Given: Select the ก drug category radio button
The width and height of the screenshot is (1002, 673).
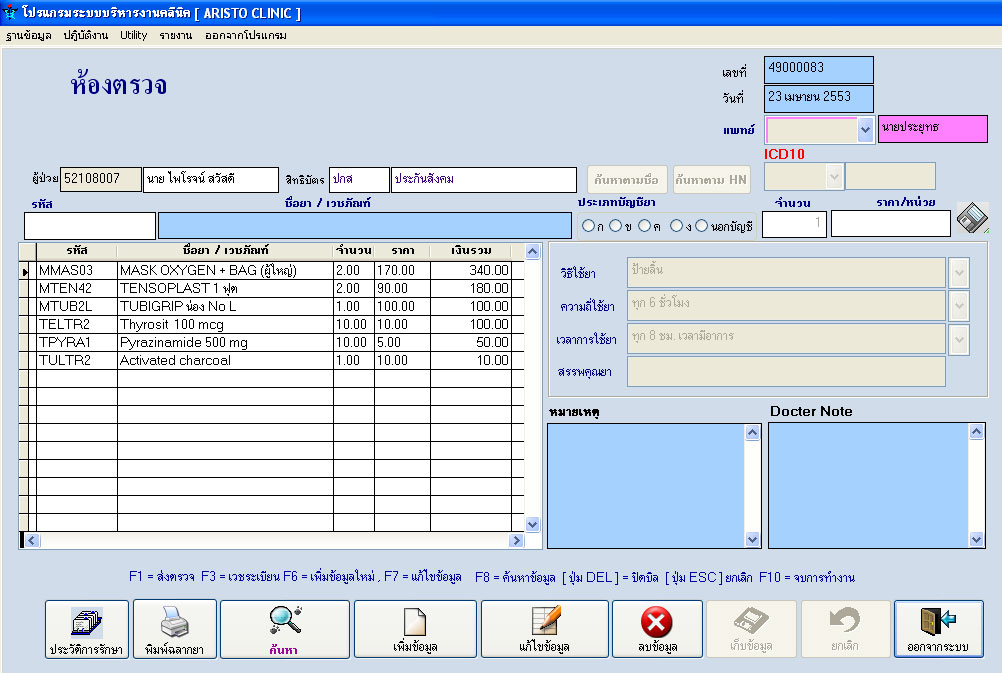Looking at the screenshot, I should point(589,226).
